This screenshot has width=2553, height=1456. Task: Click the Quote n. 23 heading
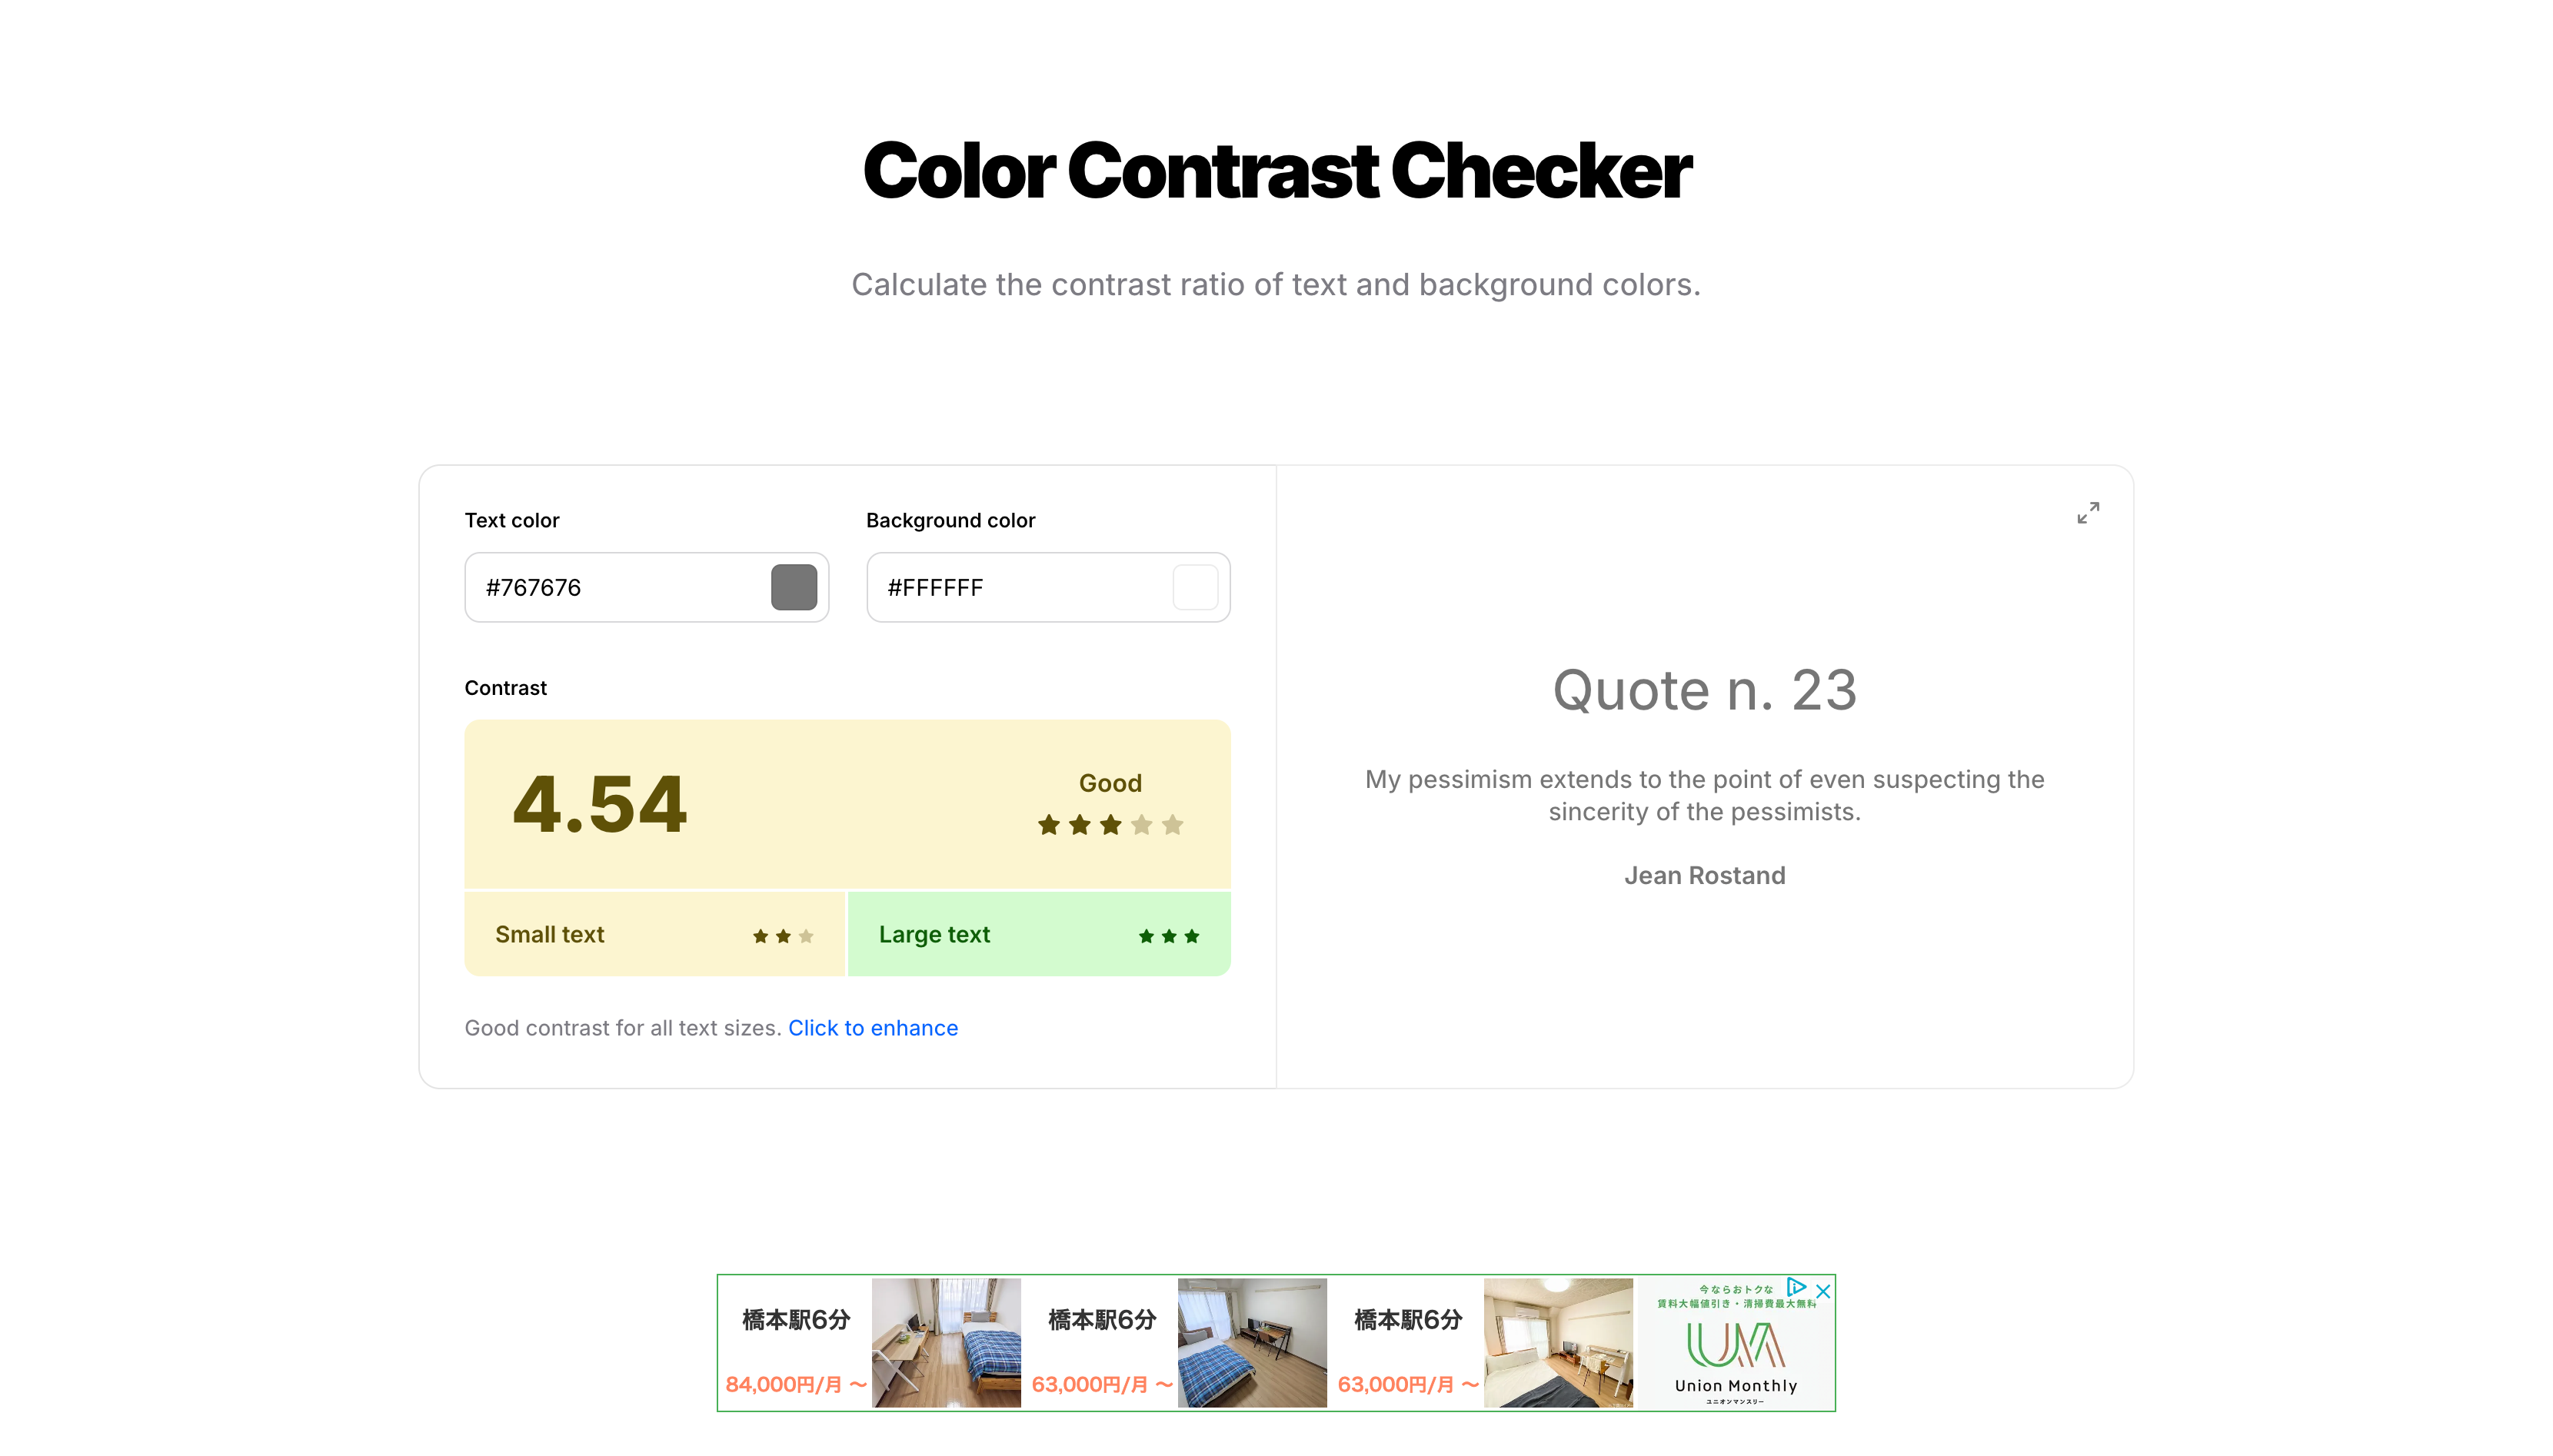pyautogui.click(x=1704, y=690)
